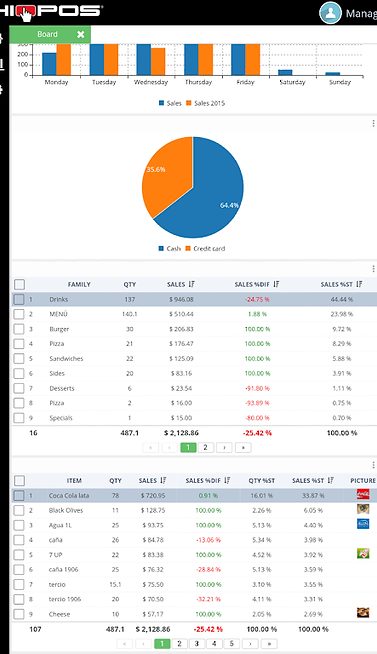Open the Manager user avatar

click(330, 13)
